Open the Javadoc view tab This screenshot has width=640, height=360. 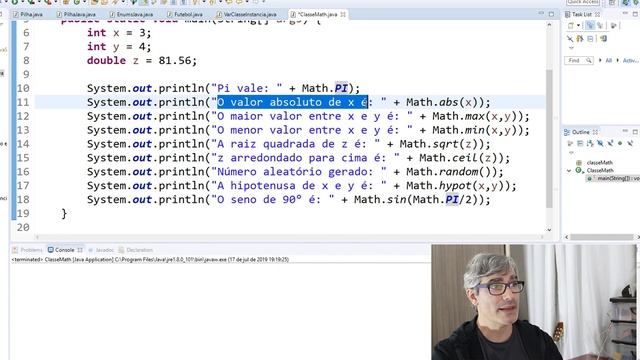101,250
